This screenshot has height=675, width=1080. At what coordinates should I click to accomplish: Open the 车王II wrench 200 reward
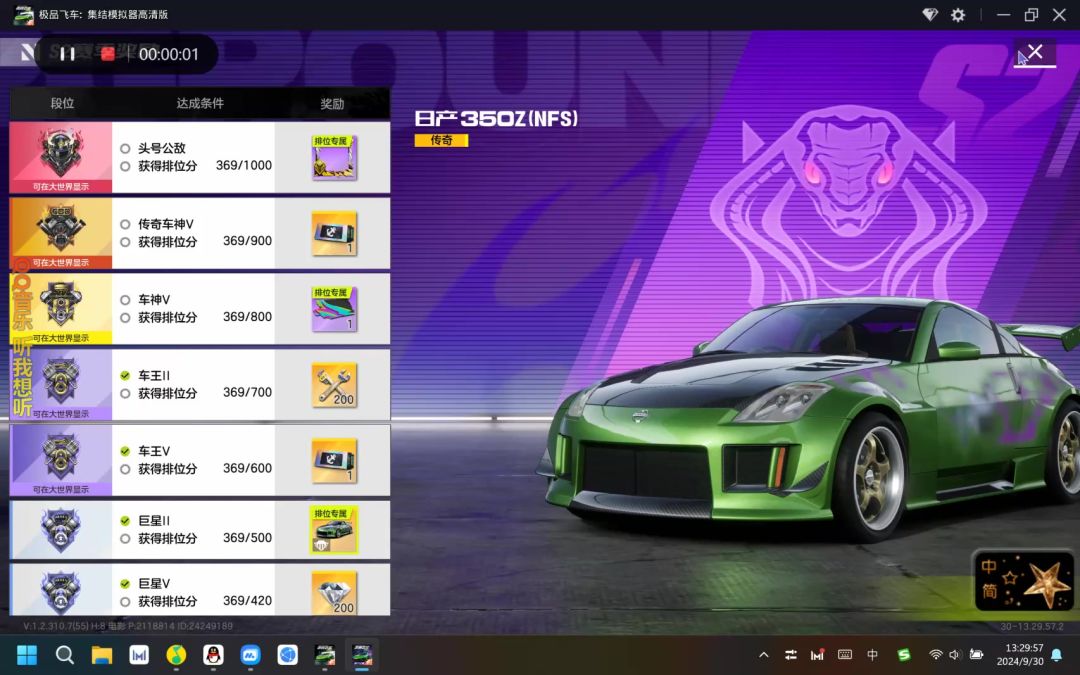(x=334, y=385)
